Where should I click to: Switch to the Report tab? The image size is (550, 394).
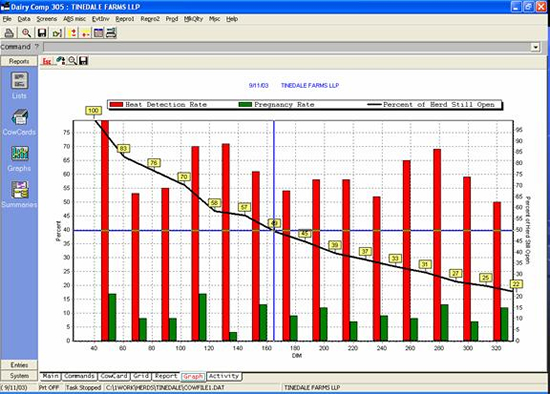(166, 376)
